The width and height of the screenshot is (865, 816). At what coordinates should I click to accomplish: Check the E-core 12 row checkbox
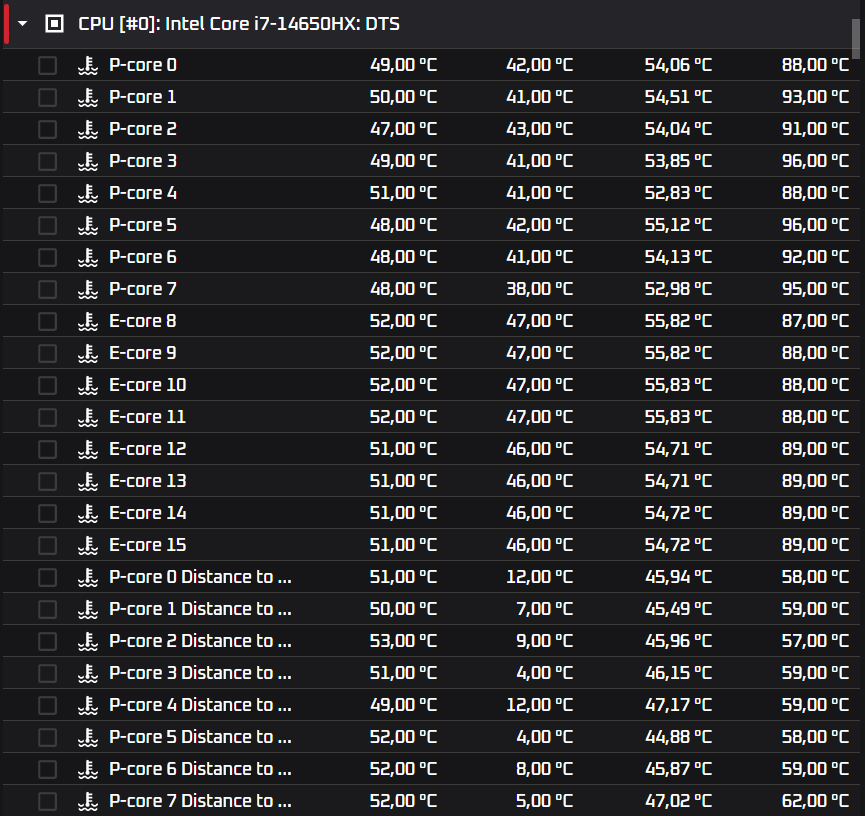point(47,449)
